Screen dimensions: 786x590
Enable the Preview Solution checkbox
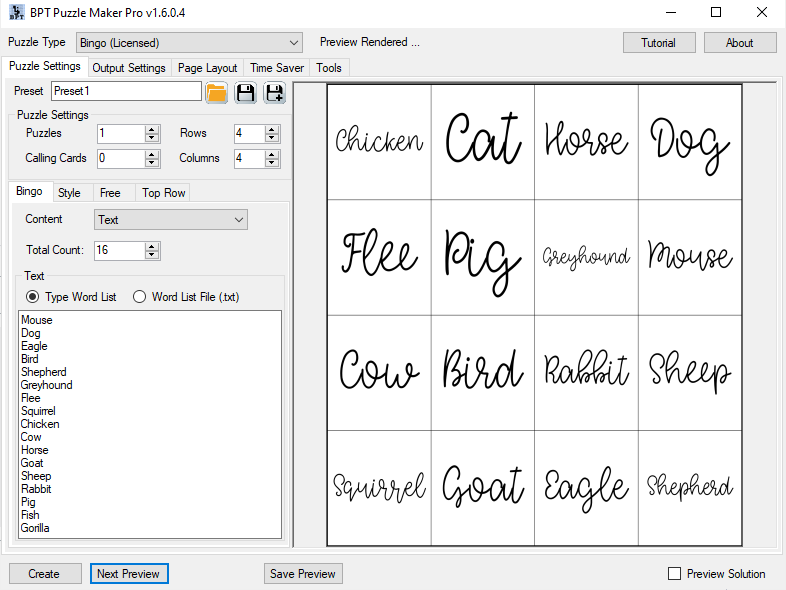[675, 573]
